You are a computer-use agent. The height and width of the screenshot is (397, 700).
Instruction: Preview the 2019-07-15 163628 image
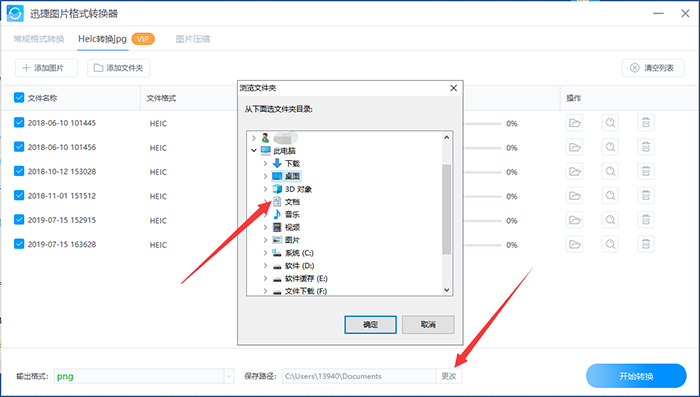click(x=610, y=244)
